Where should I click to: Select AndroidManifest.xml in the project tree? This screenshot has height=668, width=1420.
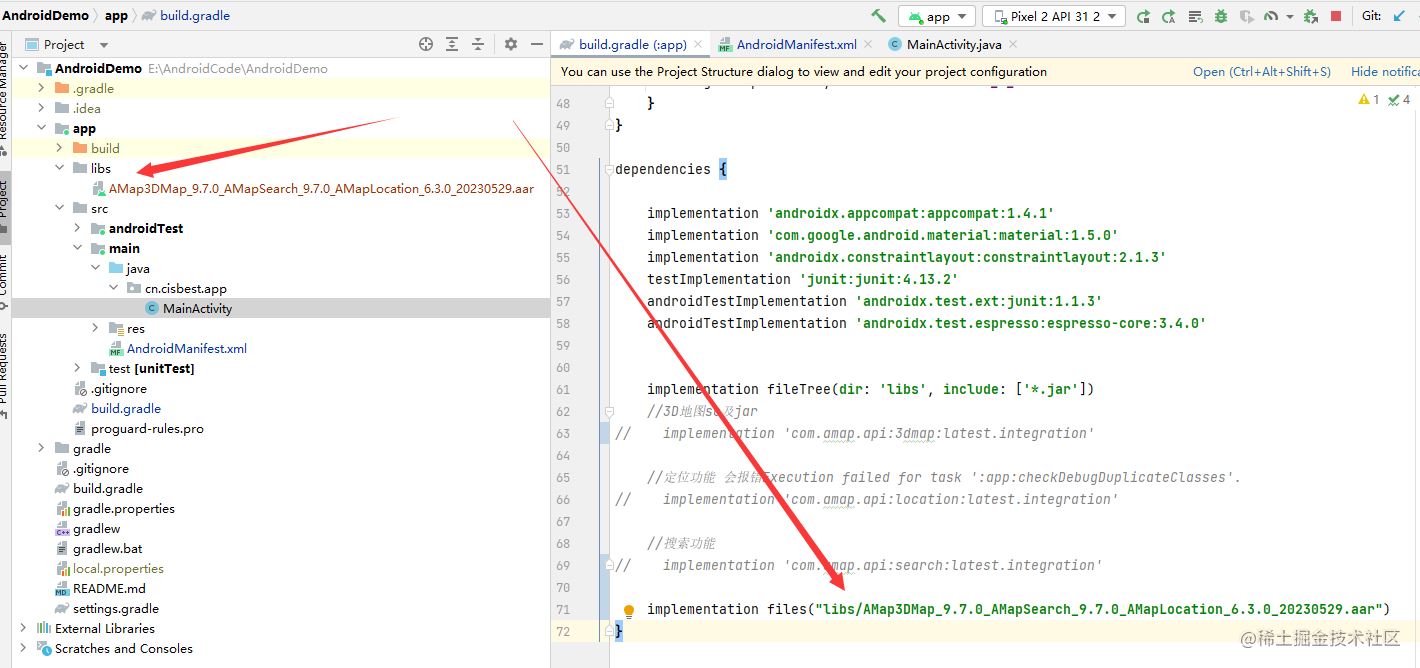(x=186, y=348)
